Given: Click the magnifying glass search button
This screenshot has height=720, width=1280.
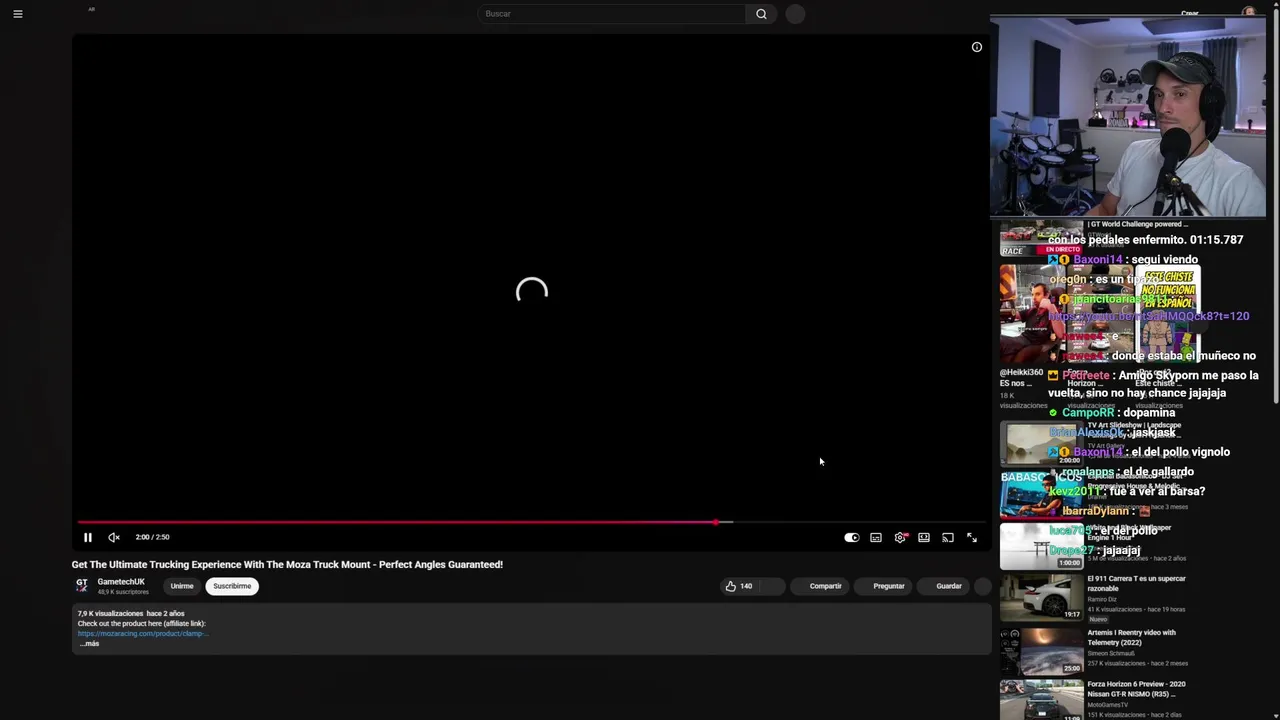Looking at the screenshot, I should coord(761,14).
